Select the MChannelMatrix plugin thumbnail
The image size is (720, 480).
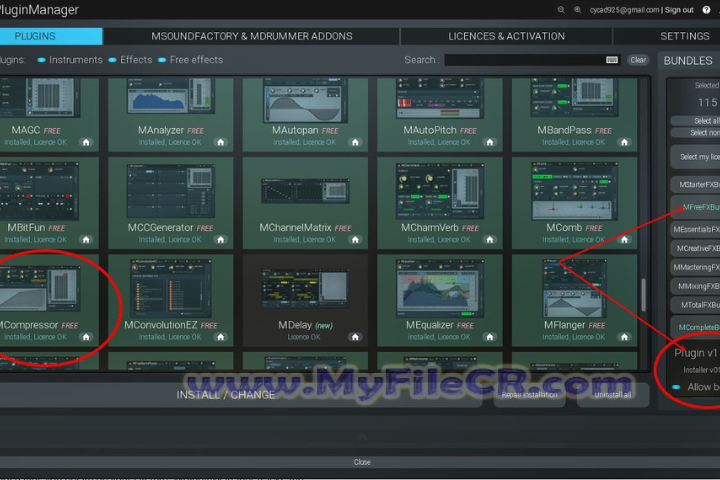pos(305,191)
